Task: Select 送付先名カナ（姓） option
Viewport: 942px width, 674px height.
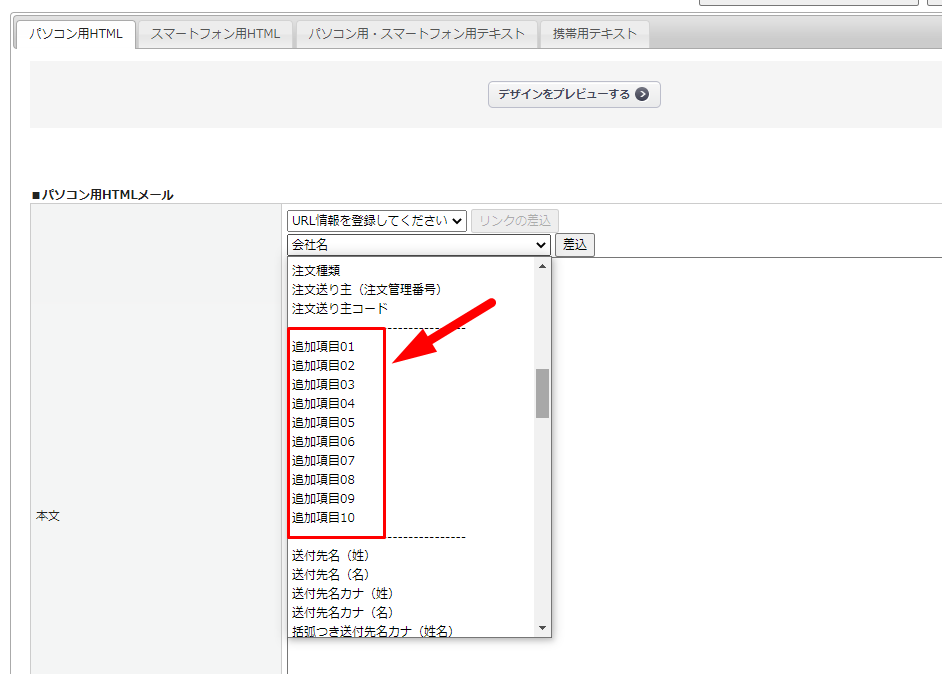Action: point(411,594)
